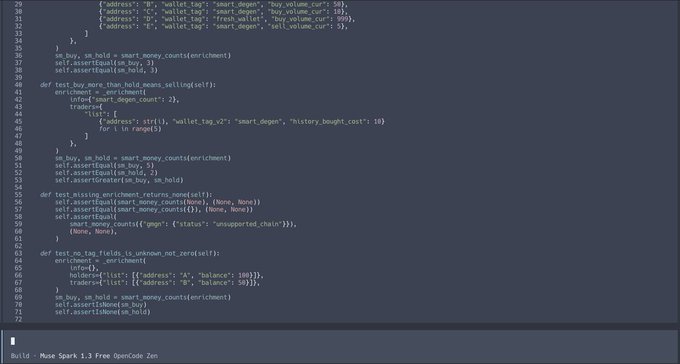Click 'enrichment = _enrichment(' on line 64

point(101,261)
